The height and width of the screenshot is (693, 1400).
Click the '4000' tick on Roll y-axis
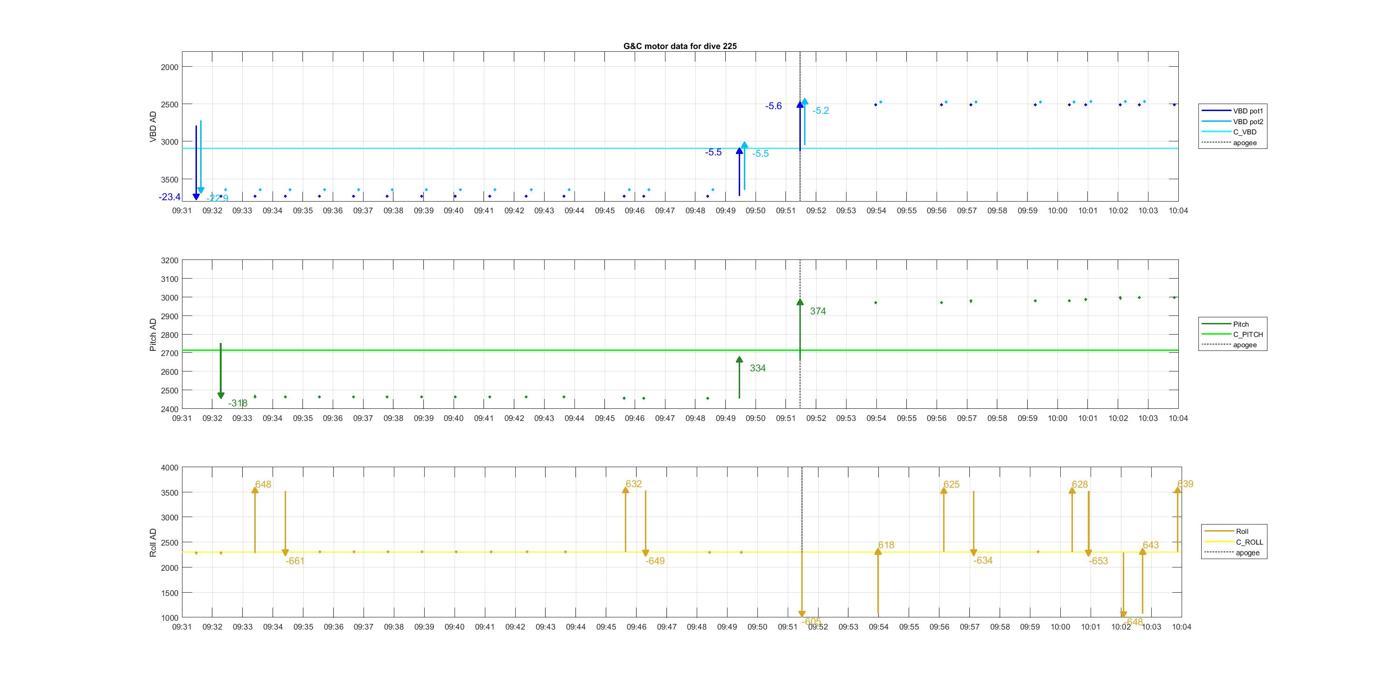point(169,468)
